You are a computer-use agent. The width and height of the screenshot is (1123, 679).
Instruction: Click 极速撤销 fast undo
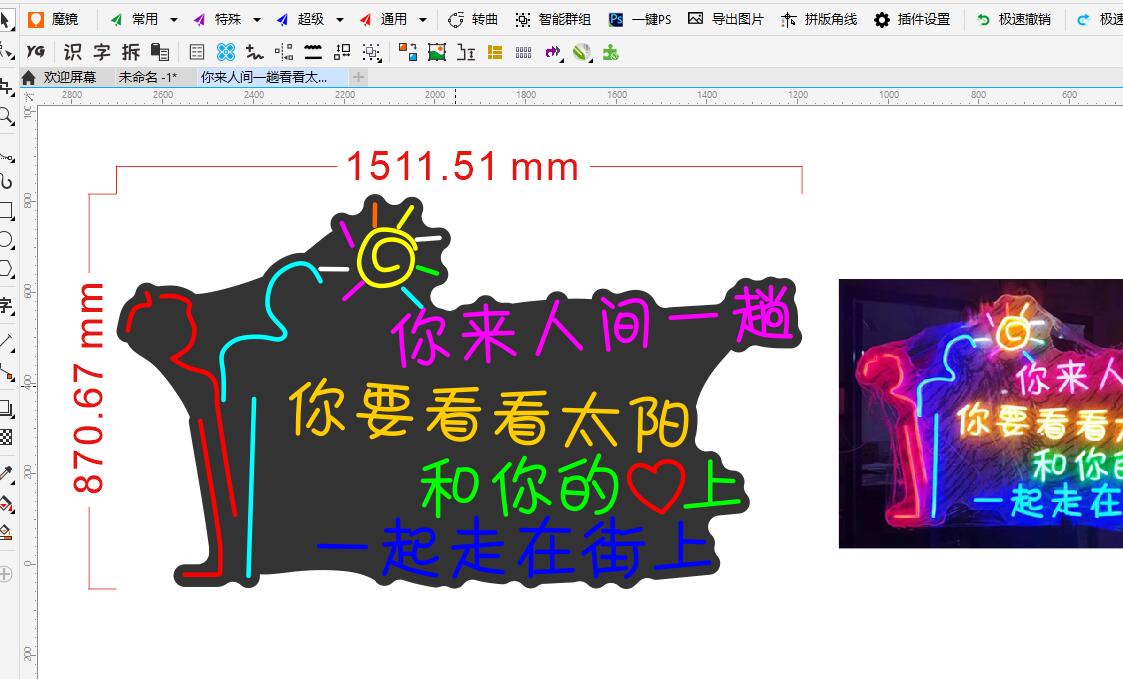(x=1014, y=19)
